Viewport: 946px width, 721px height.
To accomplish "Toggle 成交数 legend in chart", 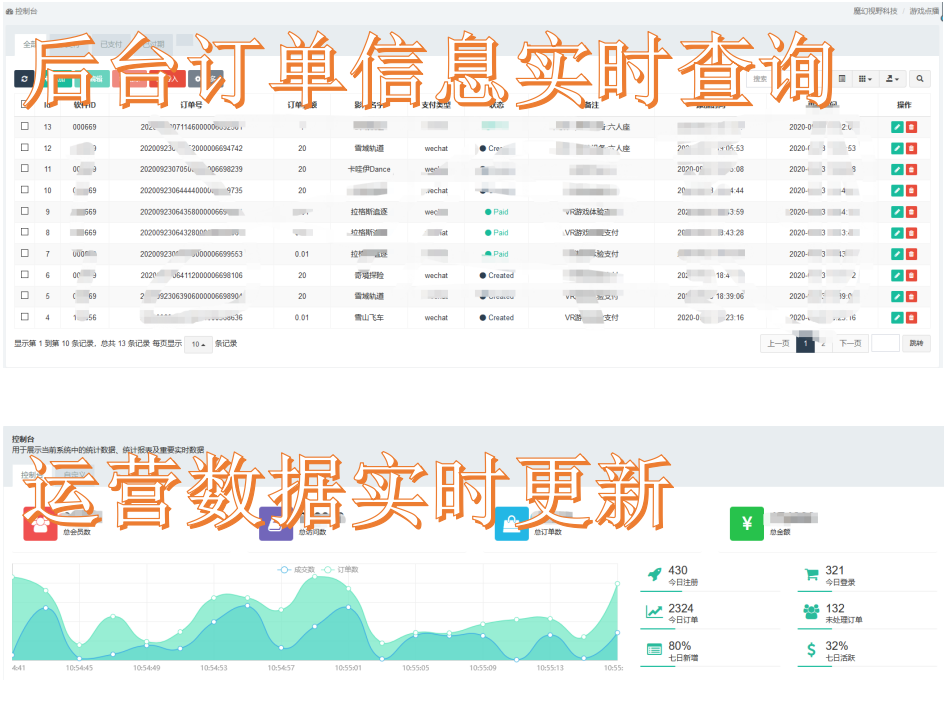I will [297, 570].
